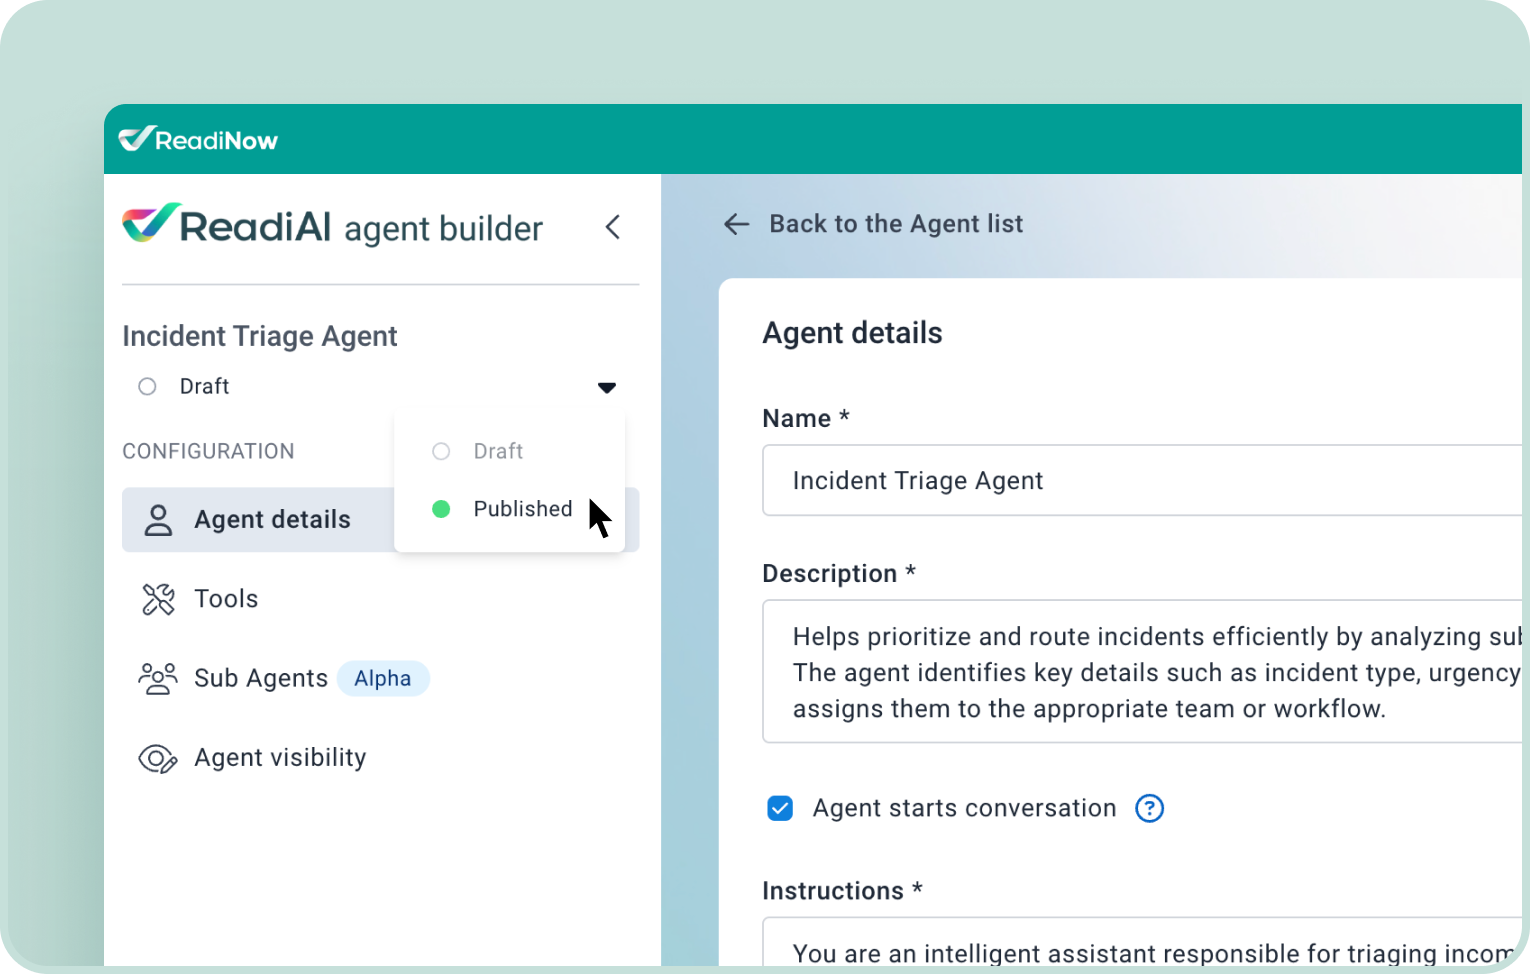Click into the Instructions text area
1530x974 pixels.
(x=1142, y=942)
